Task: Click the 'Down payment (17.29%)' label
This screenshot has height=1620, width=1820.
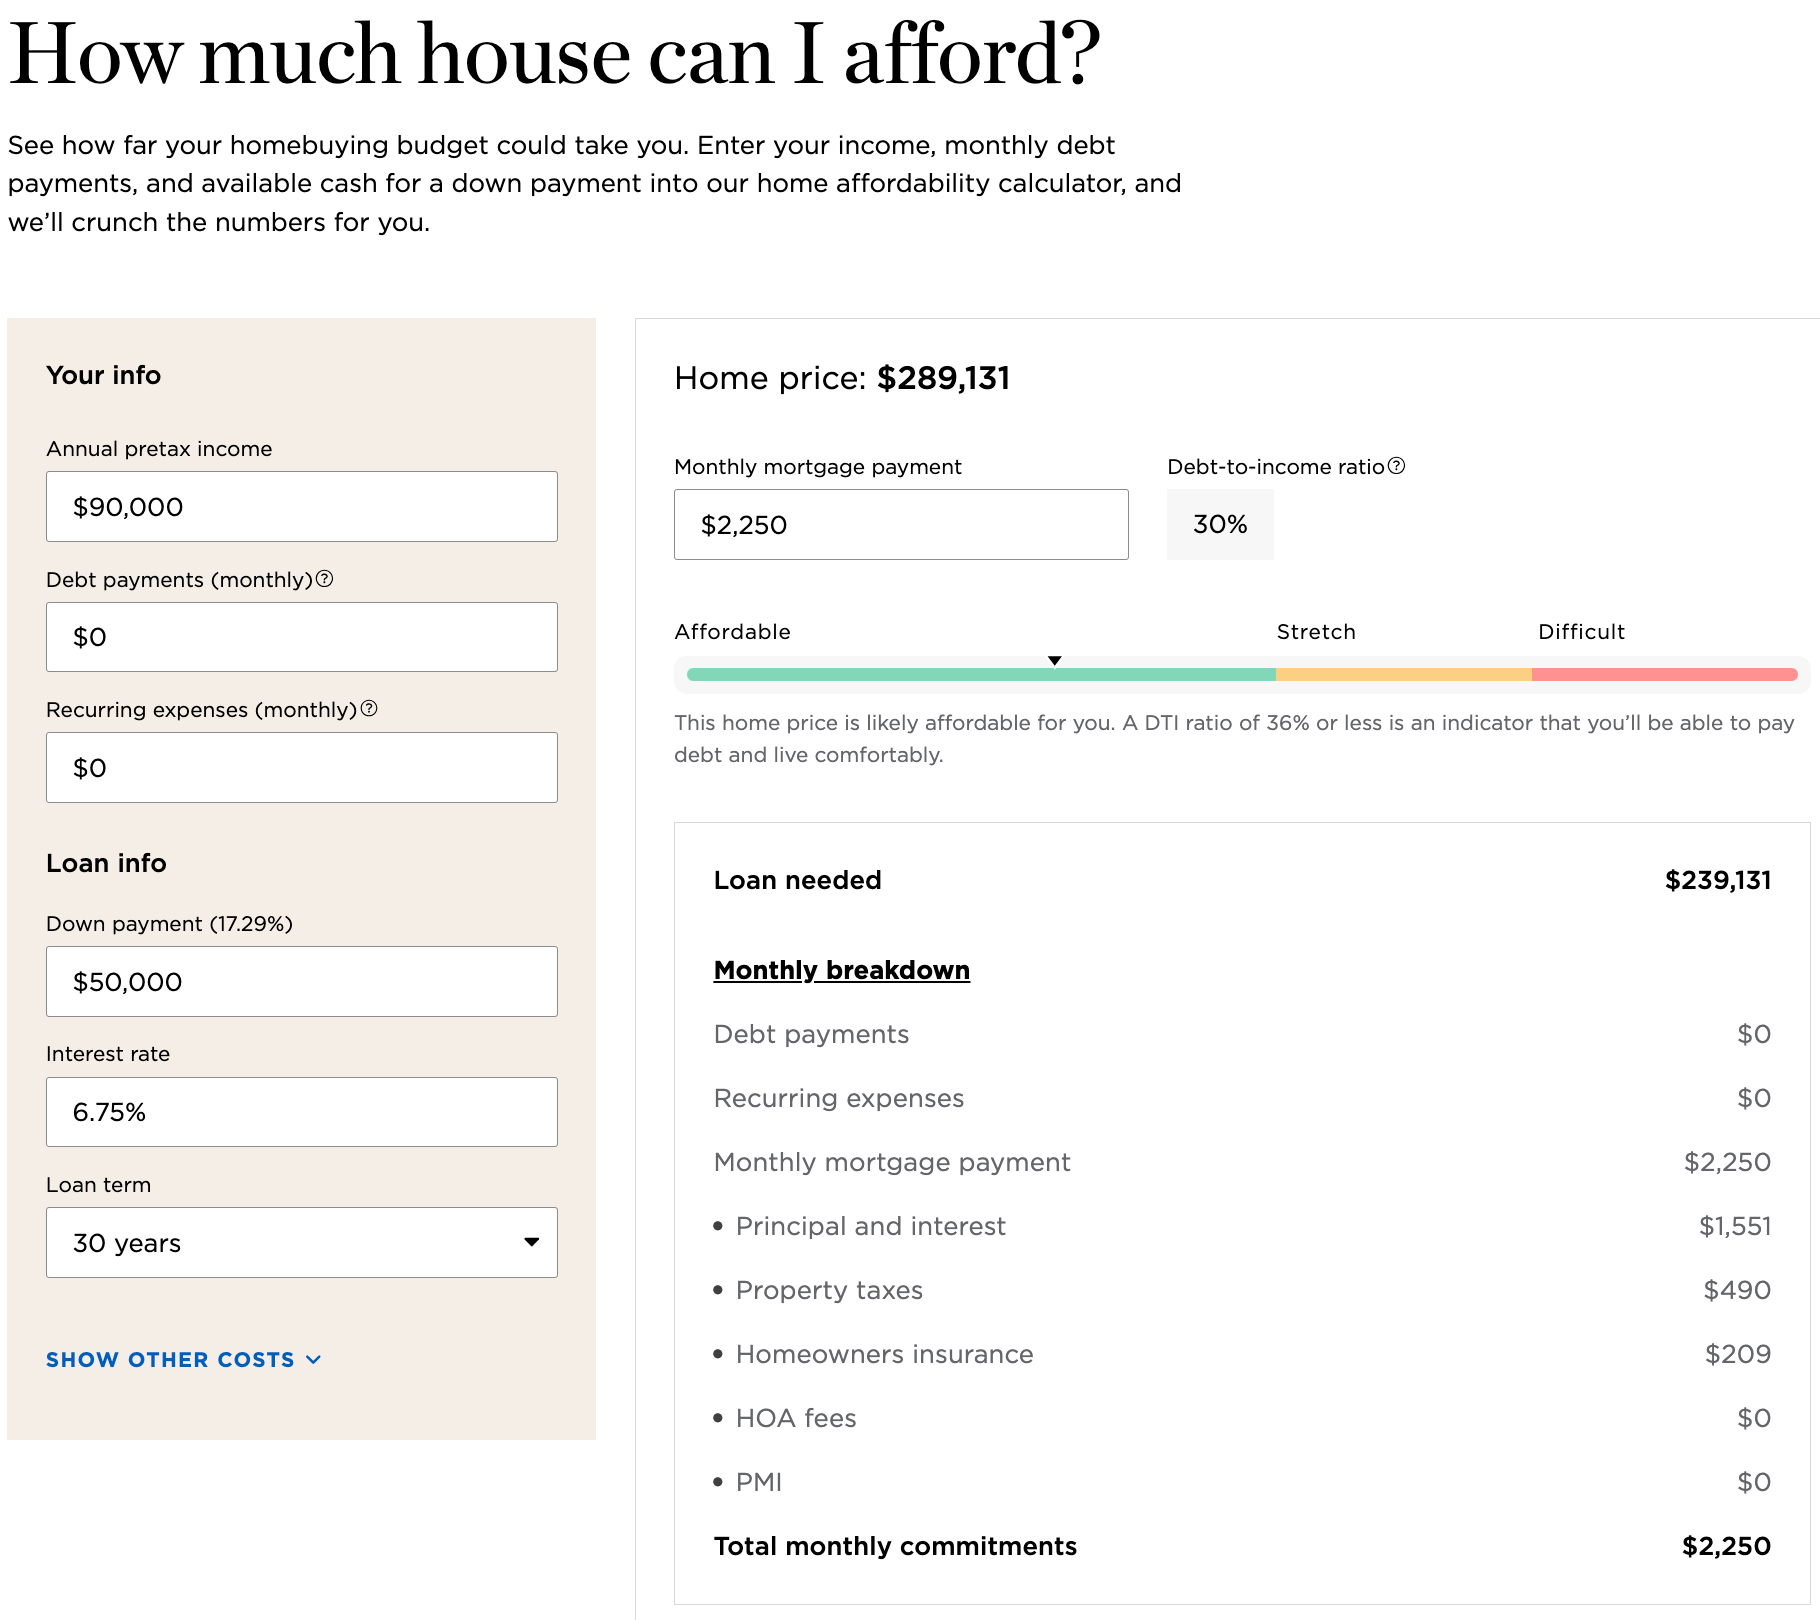Action: click(x=169, y=924)
